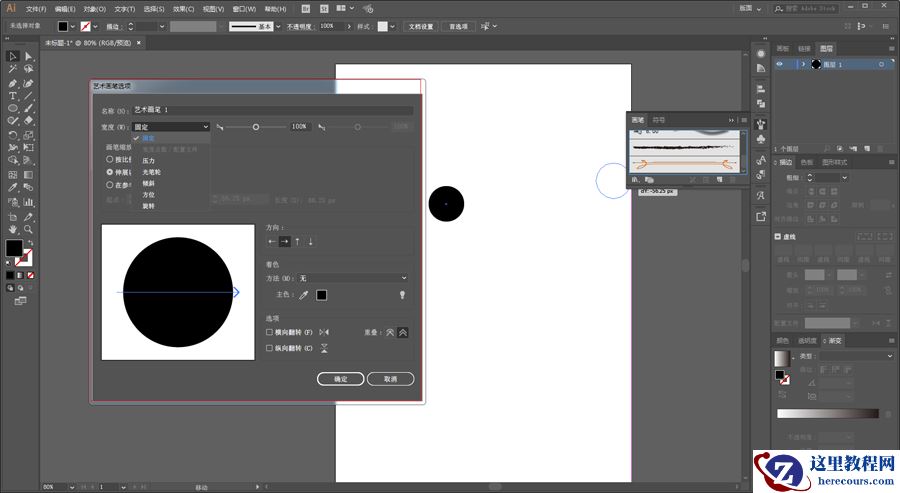Expand 图层 1 layer disclosure arrow
Viewport: 900px width, 493px height.
click(802, 64)
